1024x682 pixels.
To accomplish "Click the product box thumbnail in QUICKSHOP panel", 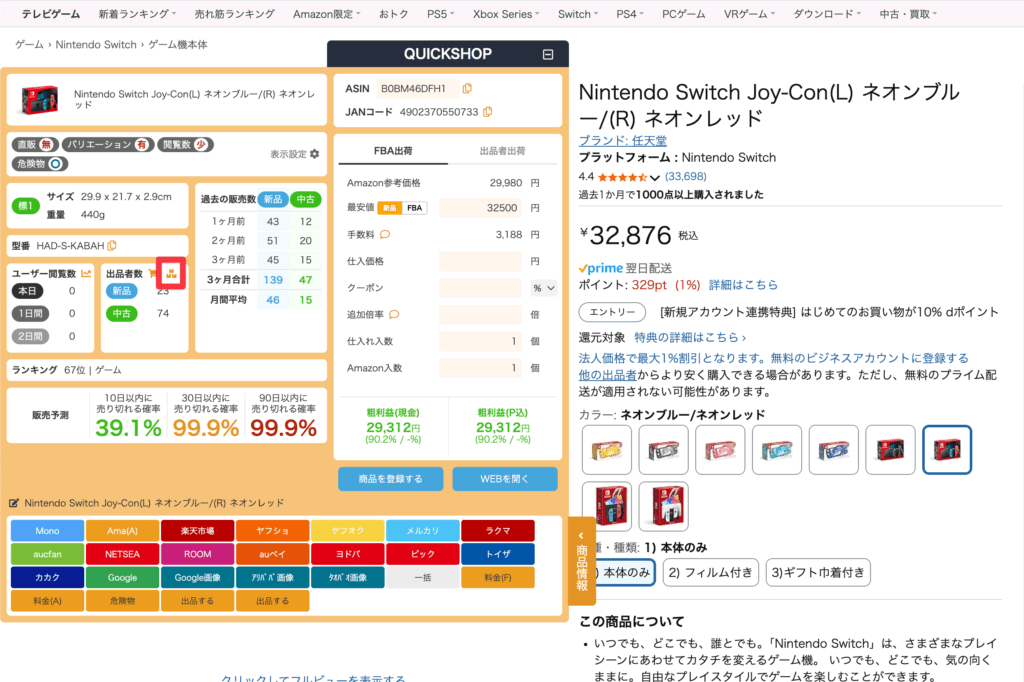I will [x=40, y=99].
